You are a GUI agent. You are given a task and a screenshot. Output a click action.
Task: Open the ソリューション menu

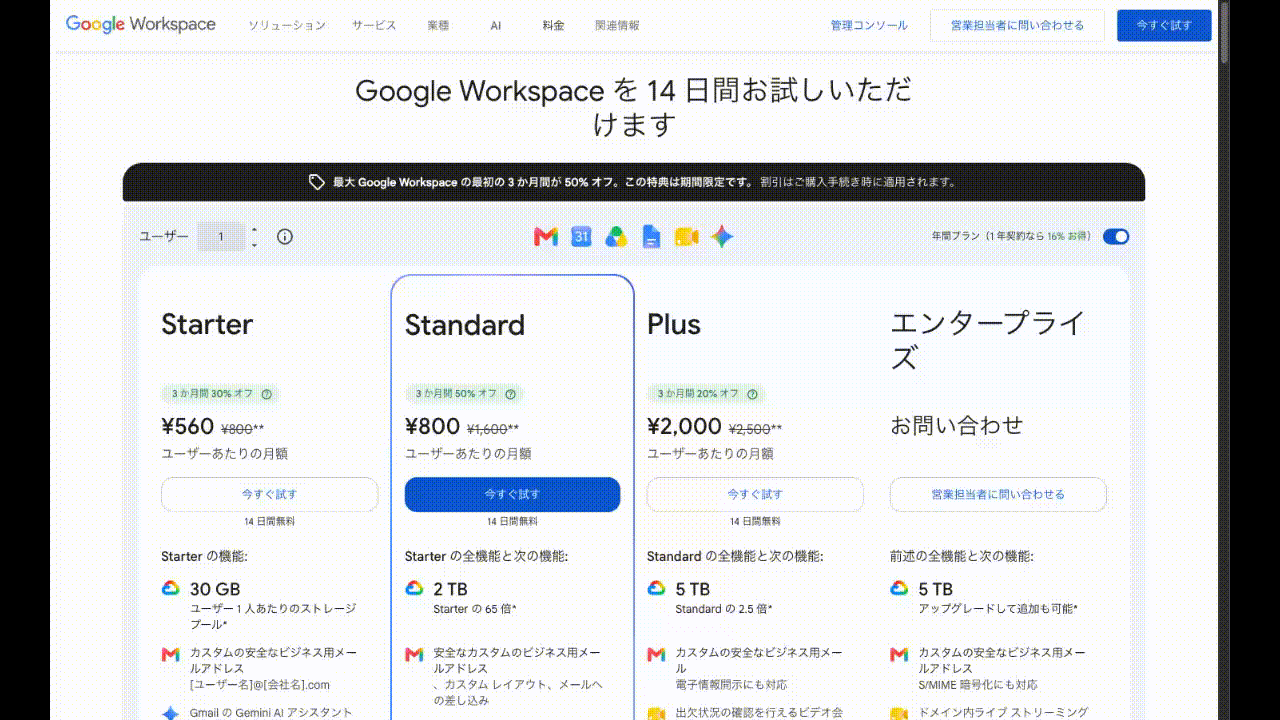click(x=287, y=25)
